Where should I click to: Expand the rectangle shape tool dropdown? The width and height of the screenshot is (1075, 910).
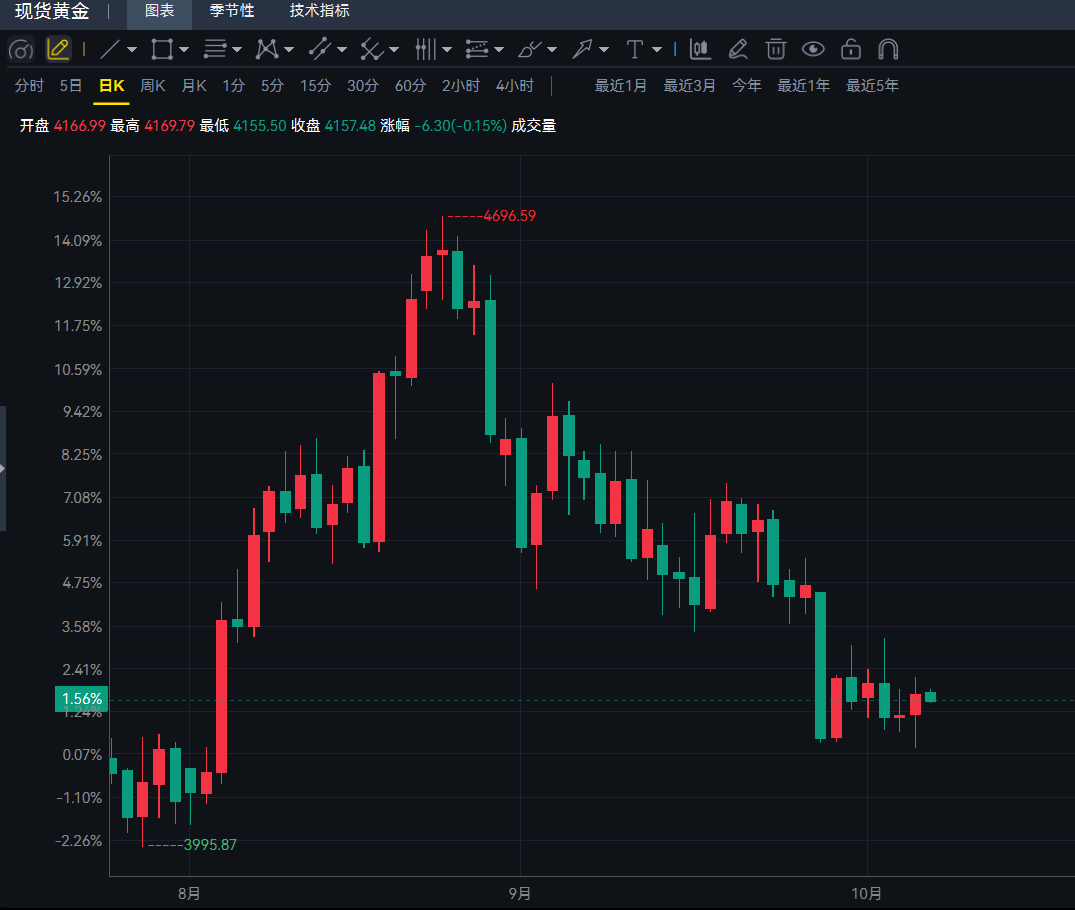pyautogui.click(x=184, y=49)
